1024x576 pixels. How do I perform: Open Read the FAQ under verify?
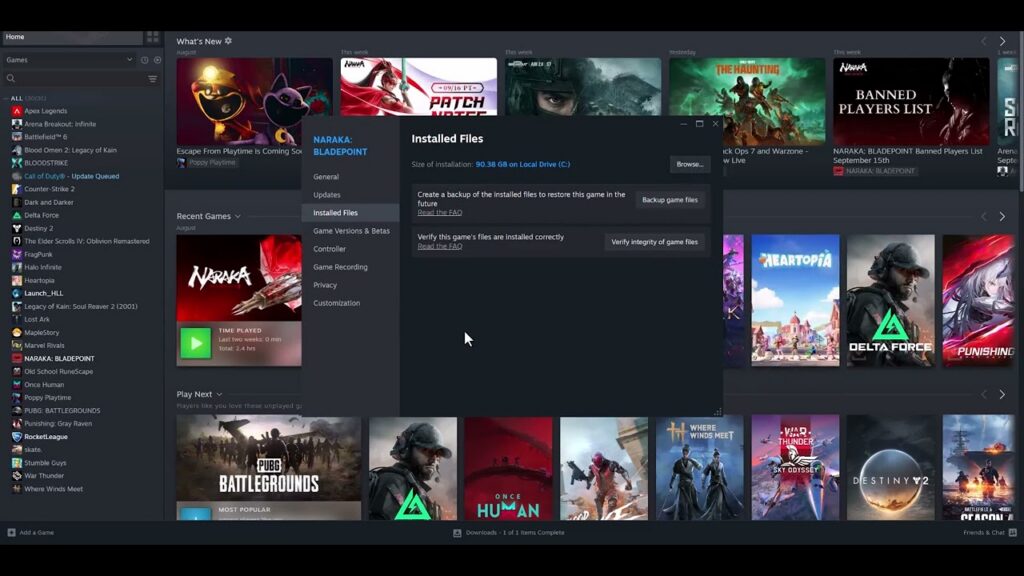[x=440, y=246]
